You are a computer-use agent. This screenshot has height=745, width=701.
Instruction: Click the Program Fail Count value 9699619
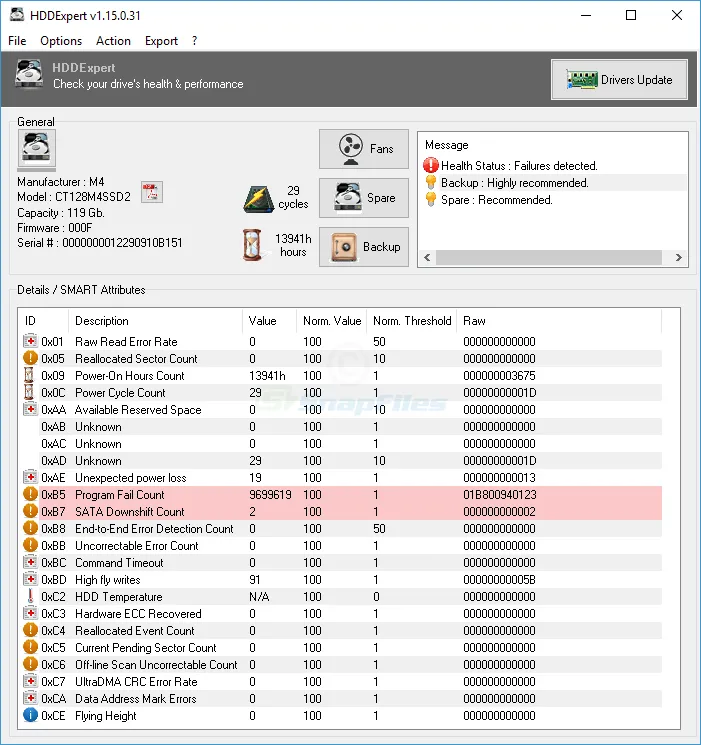click(270, 495)
